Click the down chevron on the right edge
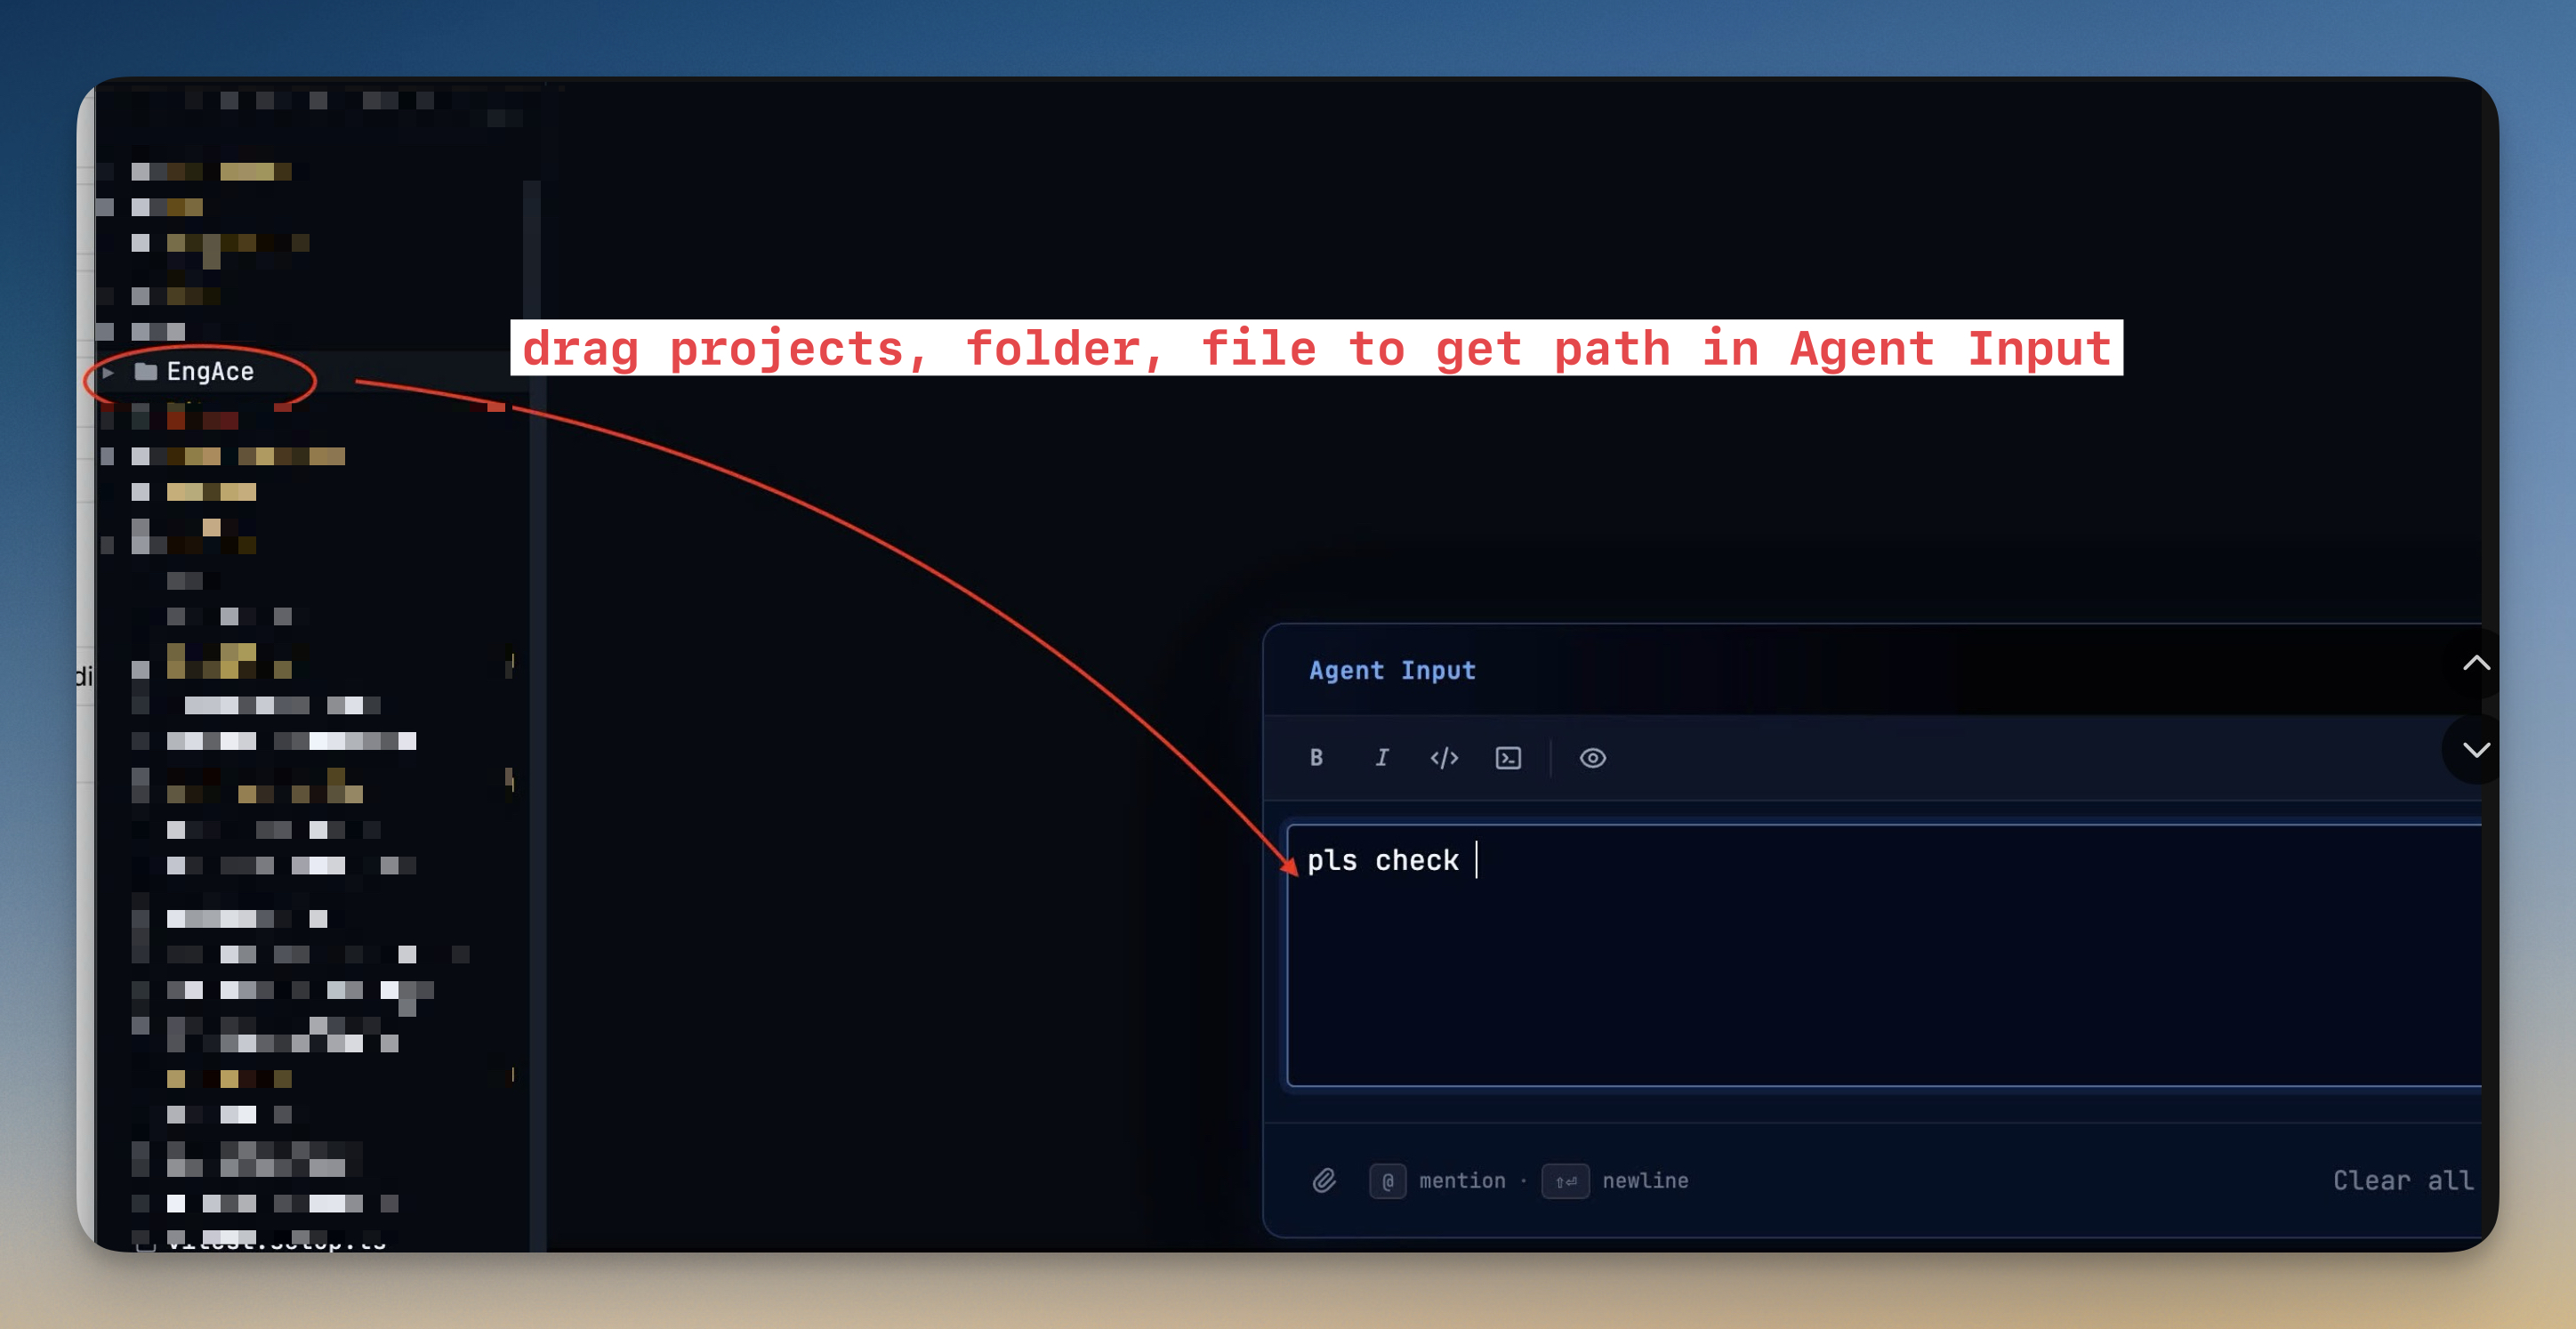Image resolution: width=2576 pixels, height=1329 pixels. point(2476,749)
